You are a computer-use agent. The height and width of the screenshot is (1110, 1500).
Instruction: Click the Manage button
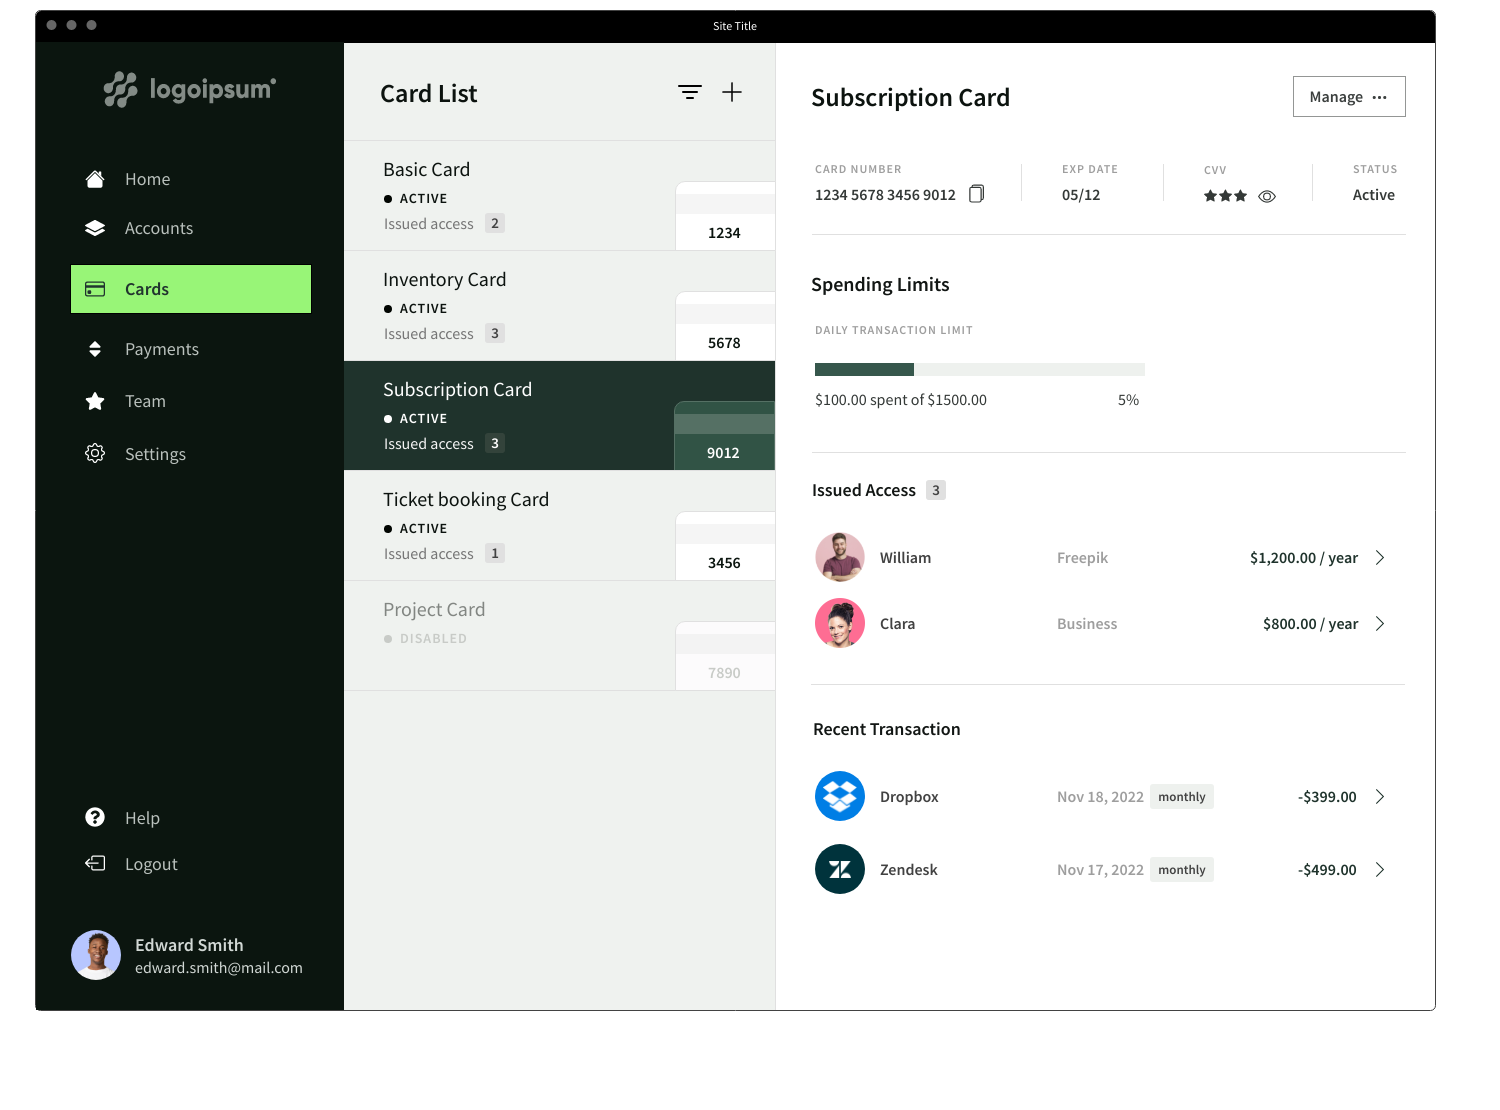tap(1337, 96)
